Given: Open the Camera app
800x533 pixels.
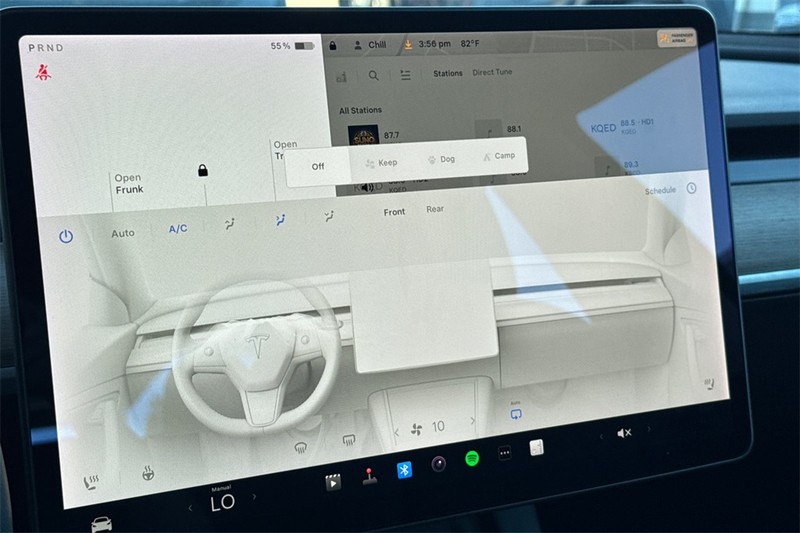Looking at the screenshot, I should click(438, 464).
